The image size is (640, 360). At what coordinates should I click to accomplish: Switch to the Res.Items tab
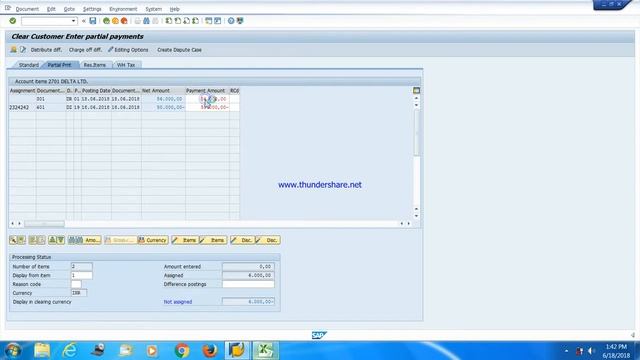95,65
